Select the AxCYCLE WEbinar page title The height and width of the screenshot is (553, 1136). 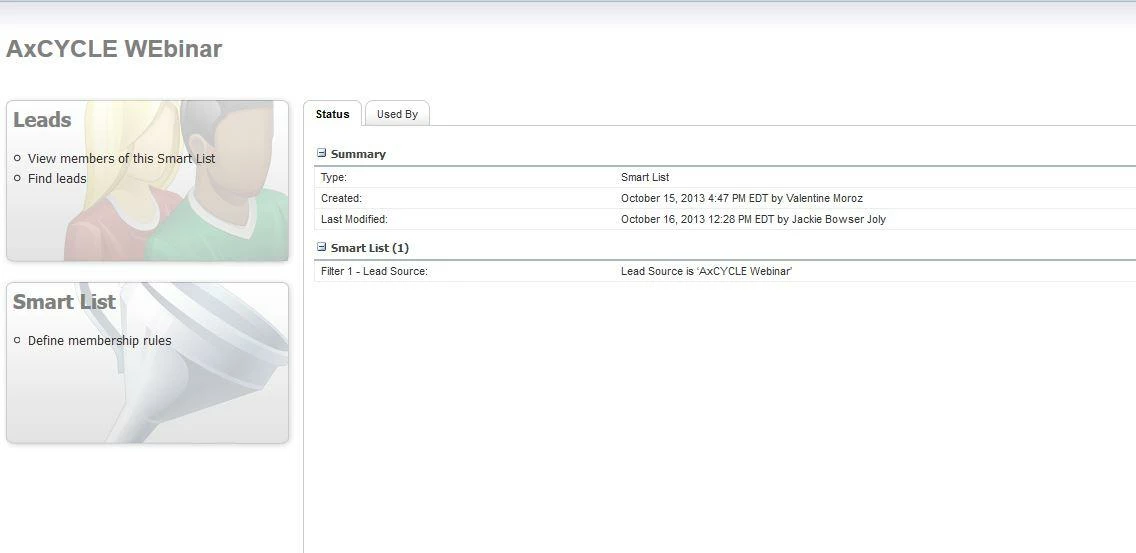(x=114, y=49)
